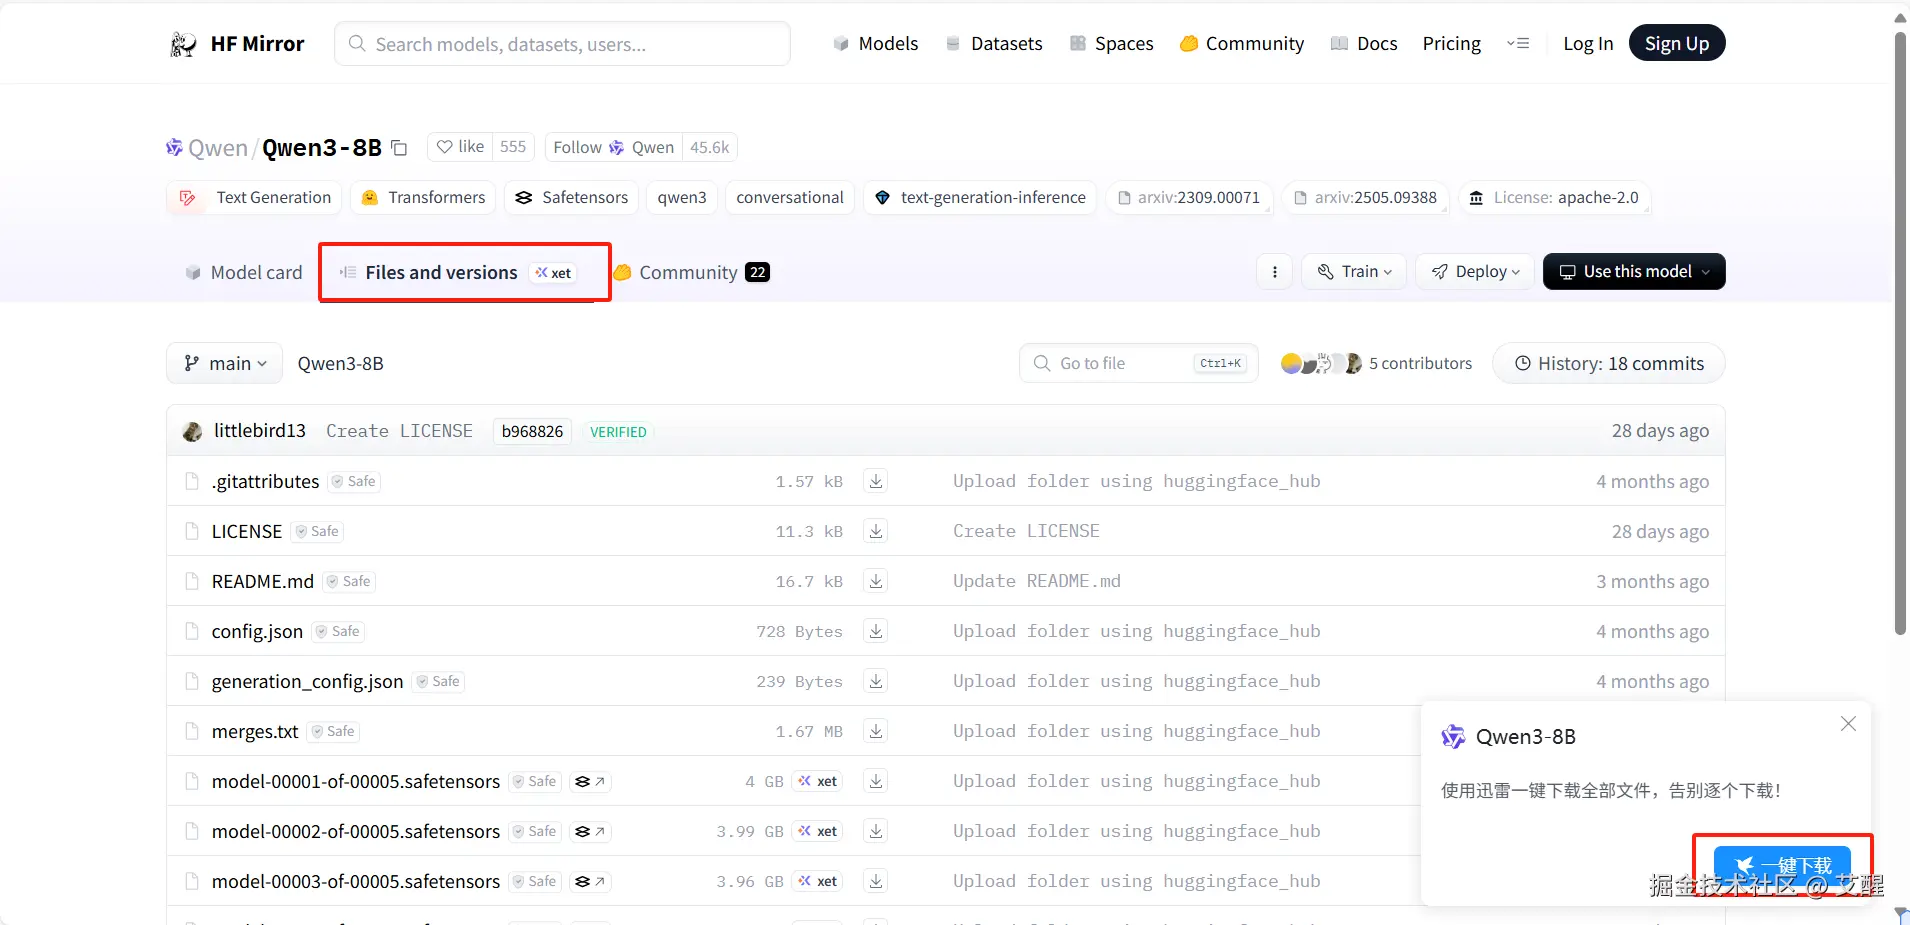Open the Train dropdown

click(x=1354, y=272)
